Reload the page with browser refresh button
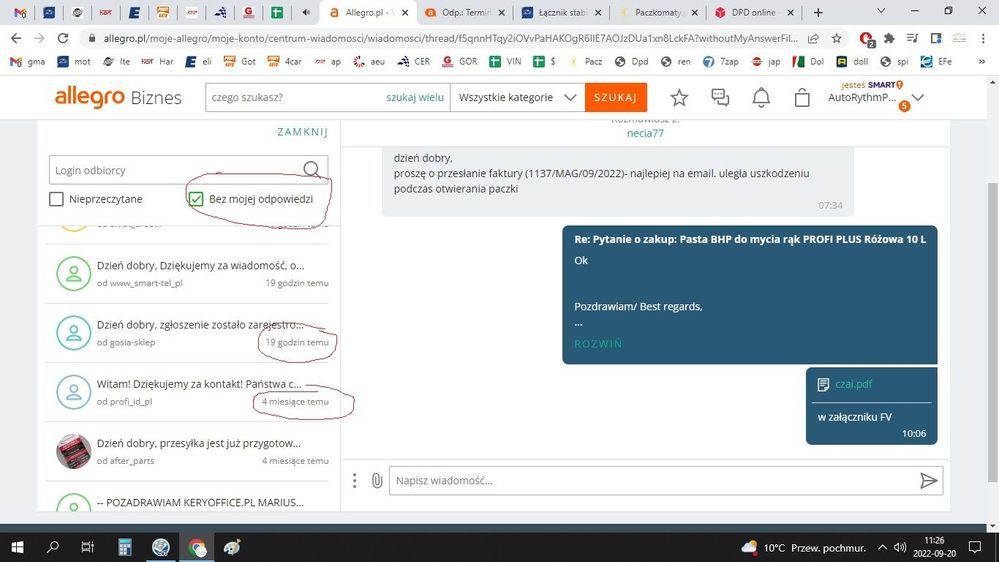Screen dimensions: 999x562 (62, 38)
